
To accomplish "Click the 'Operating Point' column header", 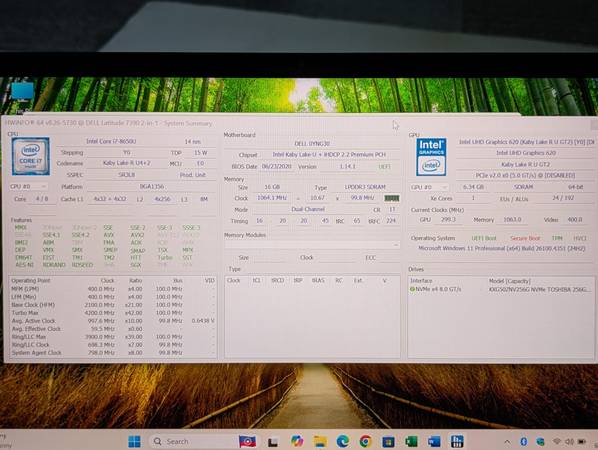I will [x=31, y=280].
